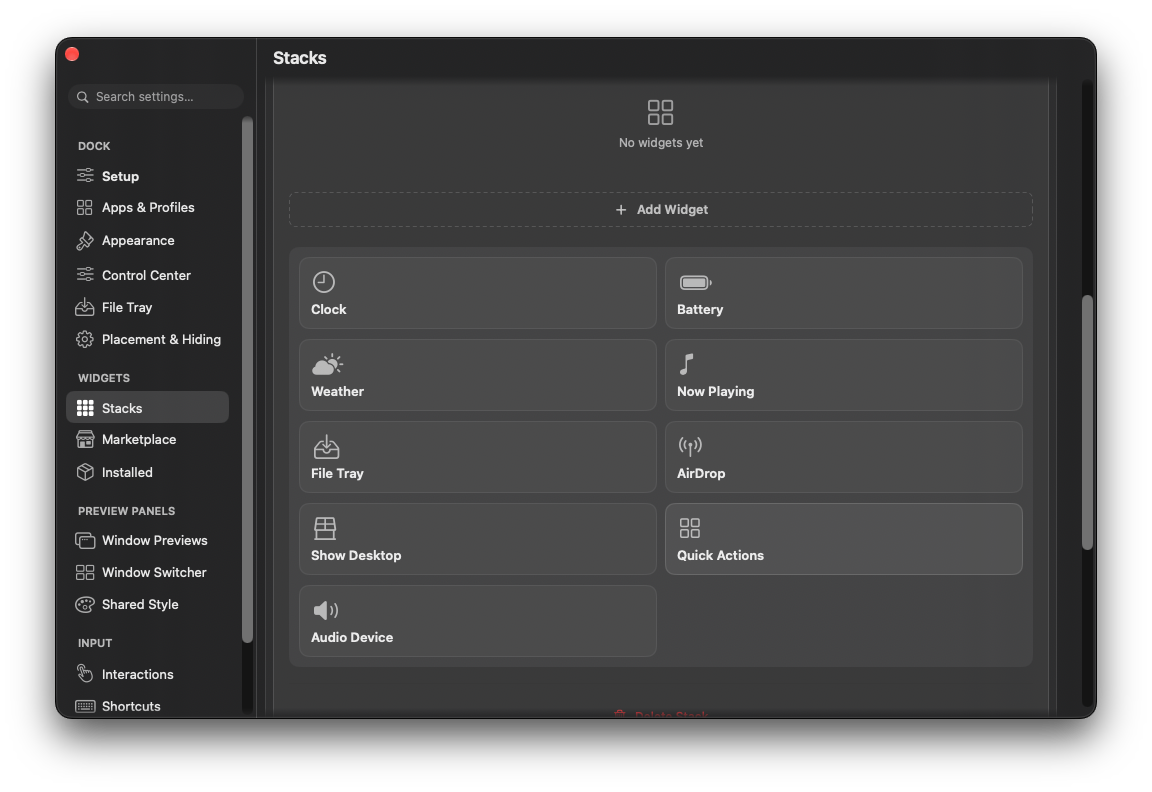Click the main content vertical scrollbar
Screen dimensions: 1152x792
click(1087, 422)
